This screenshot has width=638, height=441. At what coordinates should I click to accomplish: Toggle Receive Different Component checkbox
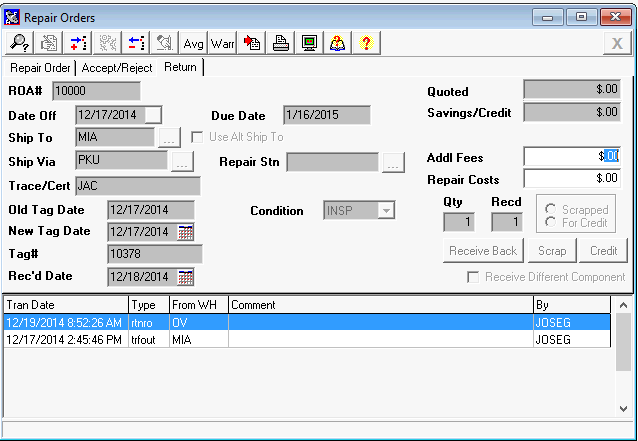[x=474, y=276]
